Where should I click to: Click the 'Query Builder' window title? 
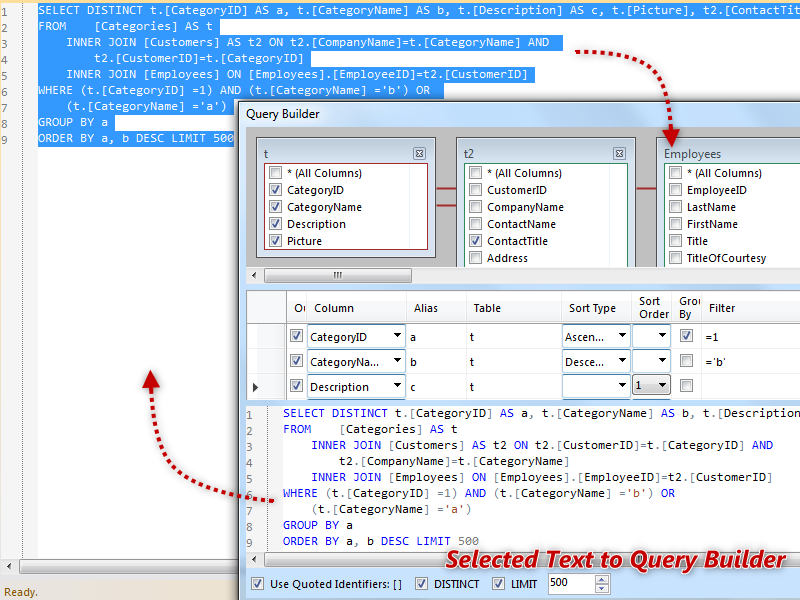(x=283, y=114)
